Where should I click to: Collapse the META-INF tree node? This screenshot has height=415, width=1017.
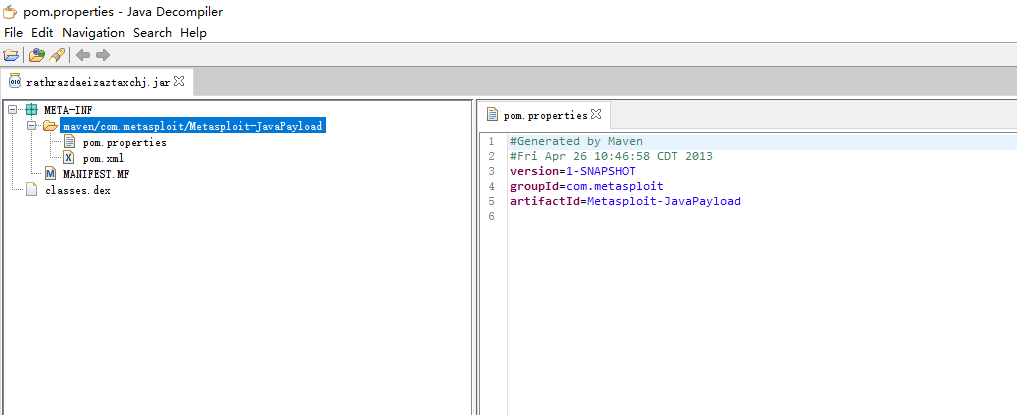[x=12, y=110]
